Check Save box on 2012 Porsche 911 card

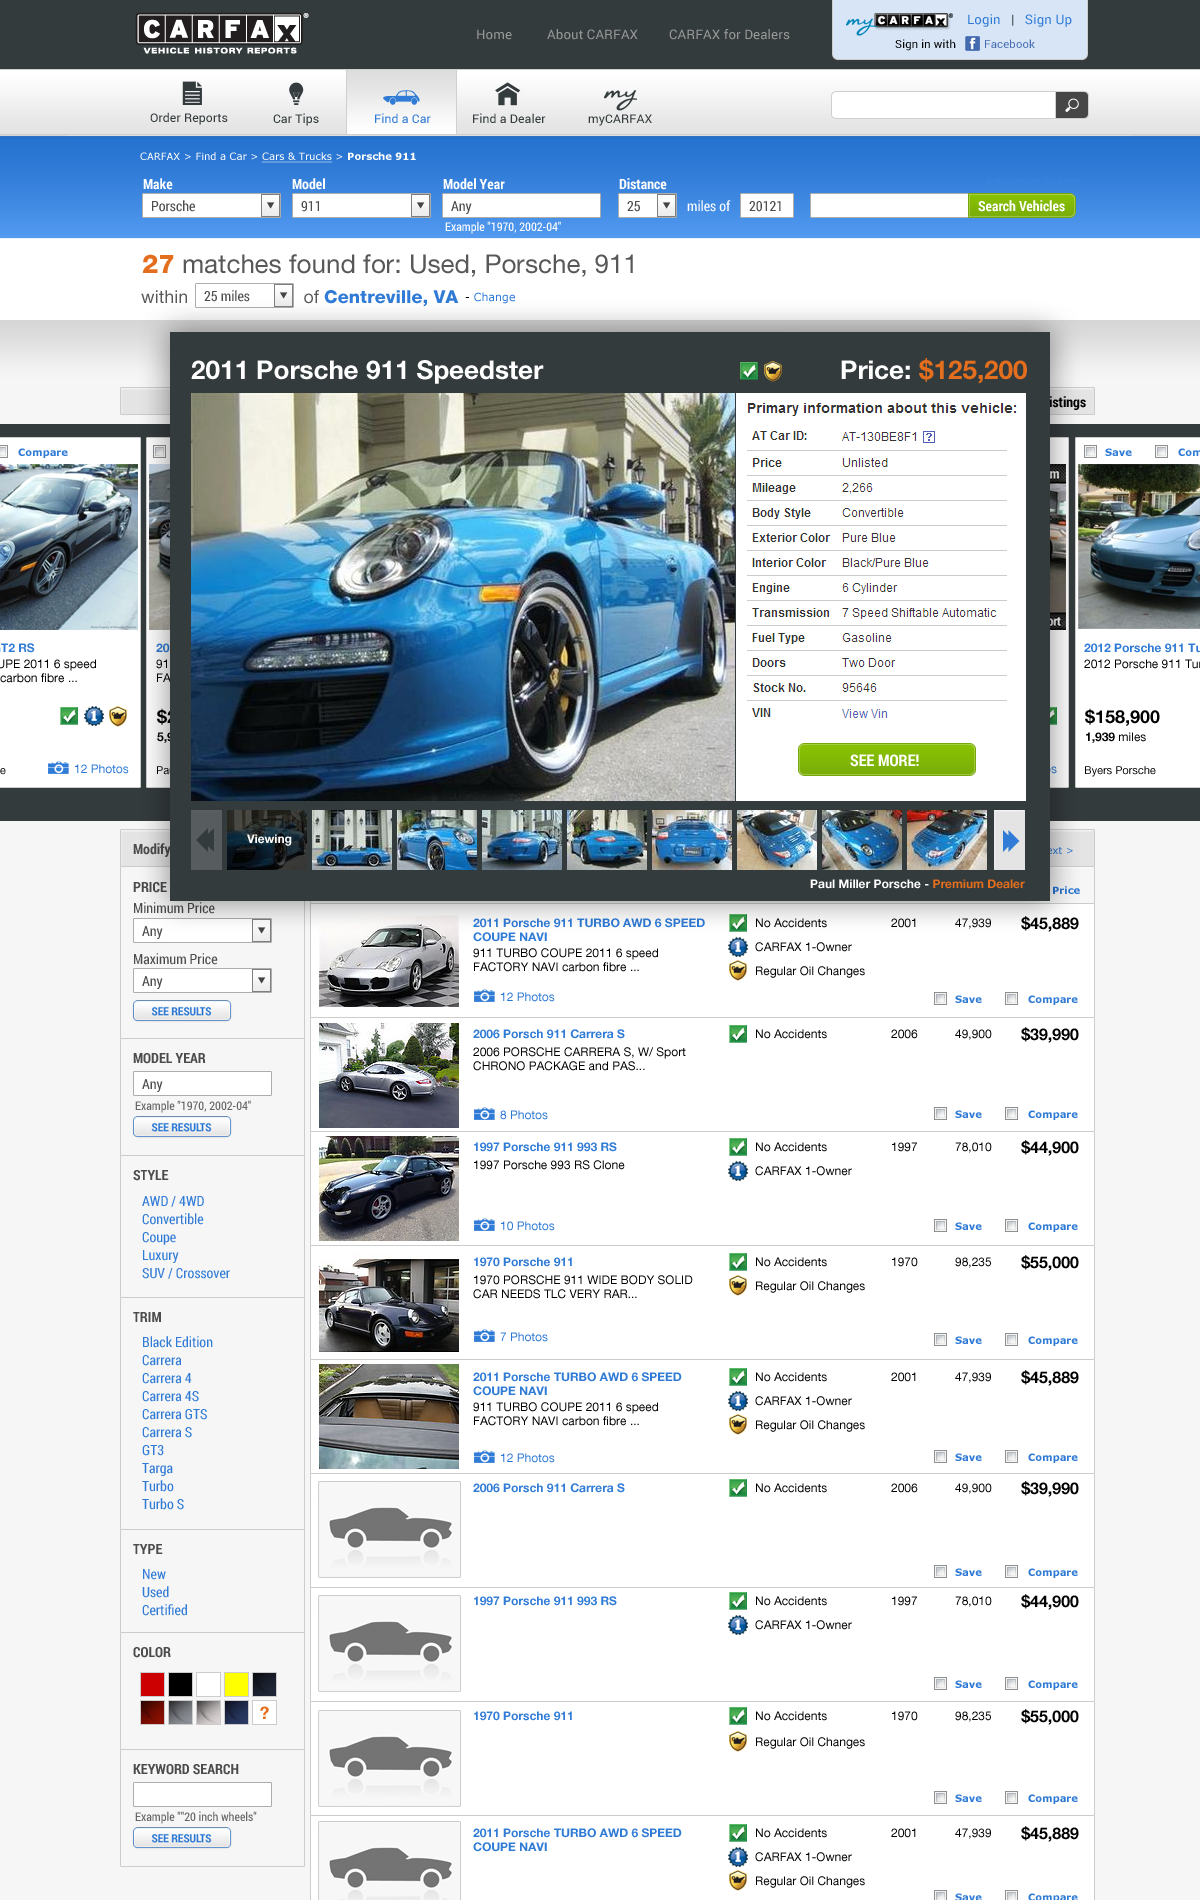1091,451
